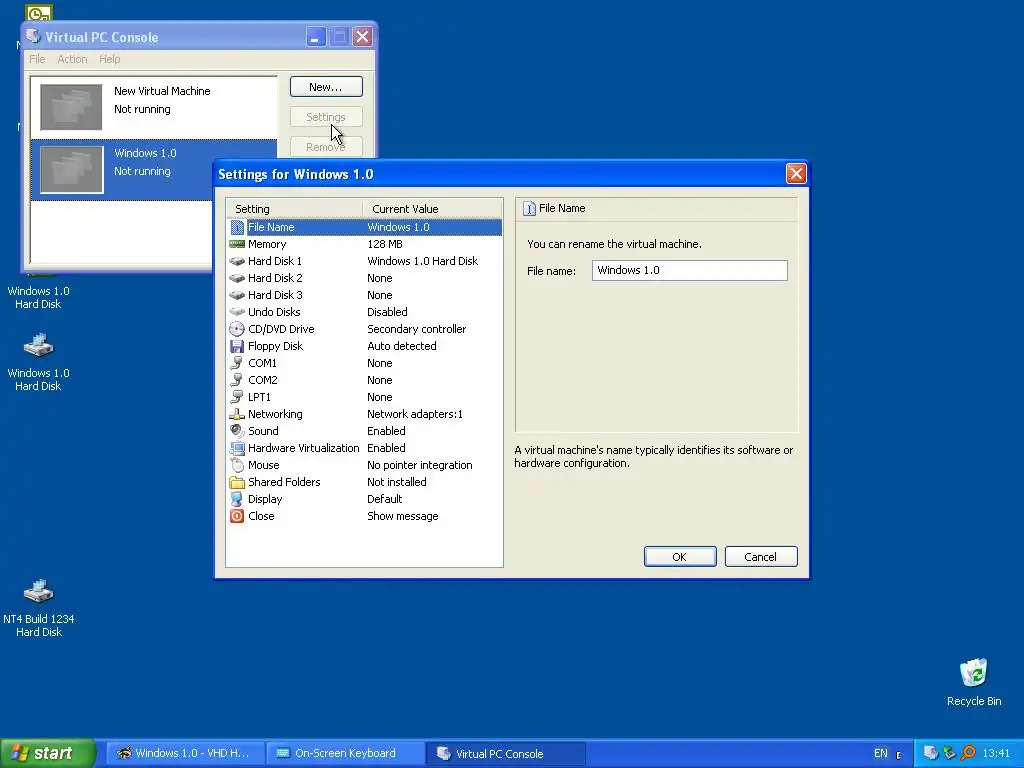
Task: Click the Default value for Display
Action: (385, 499)
